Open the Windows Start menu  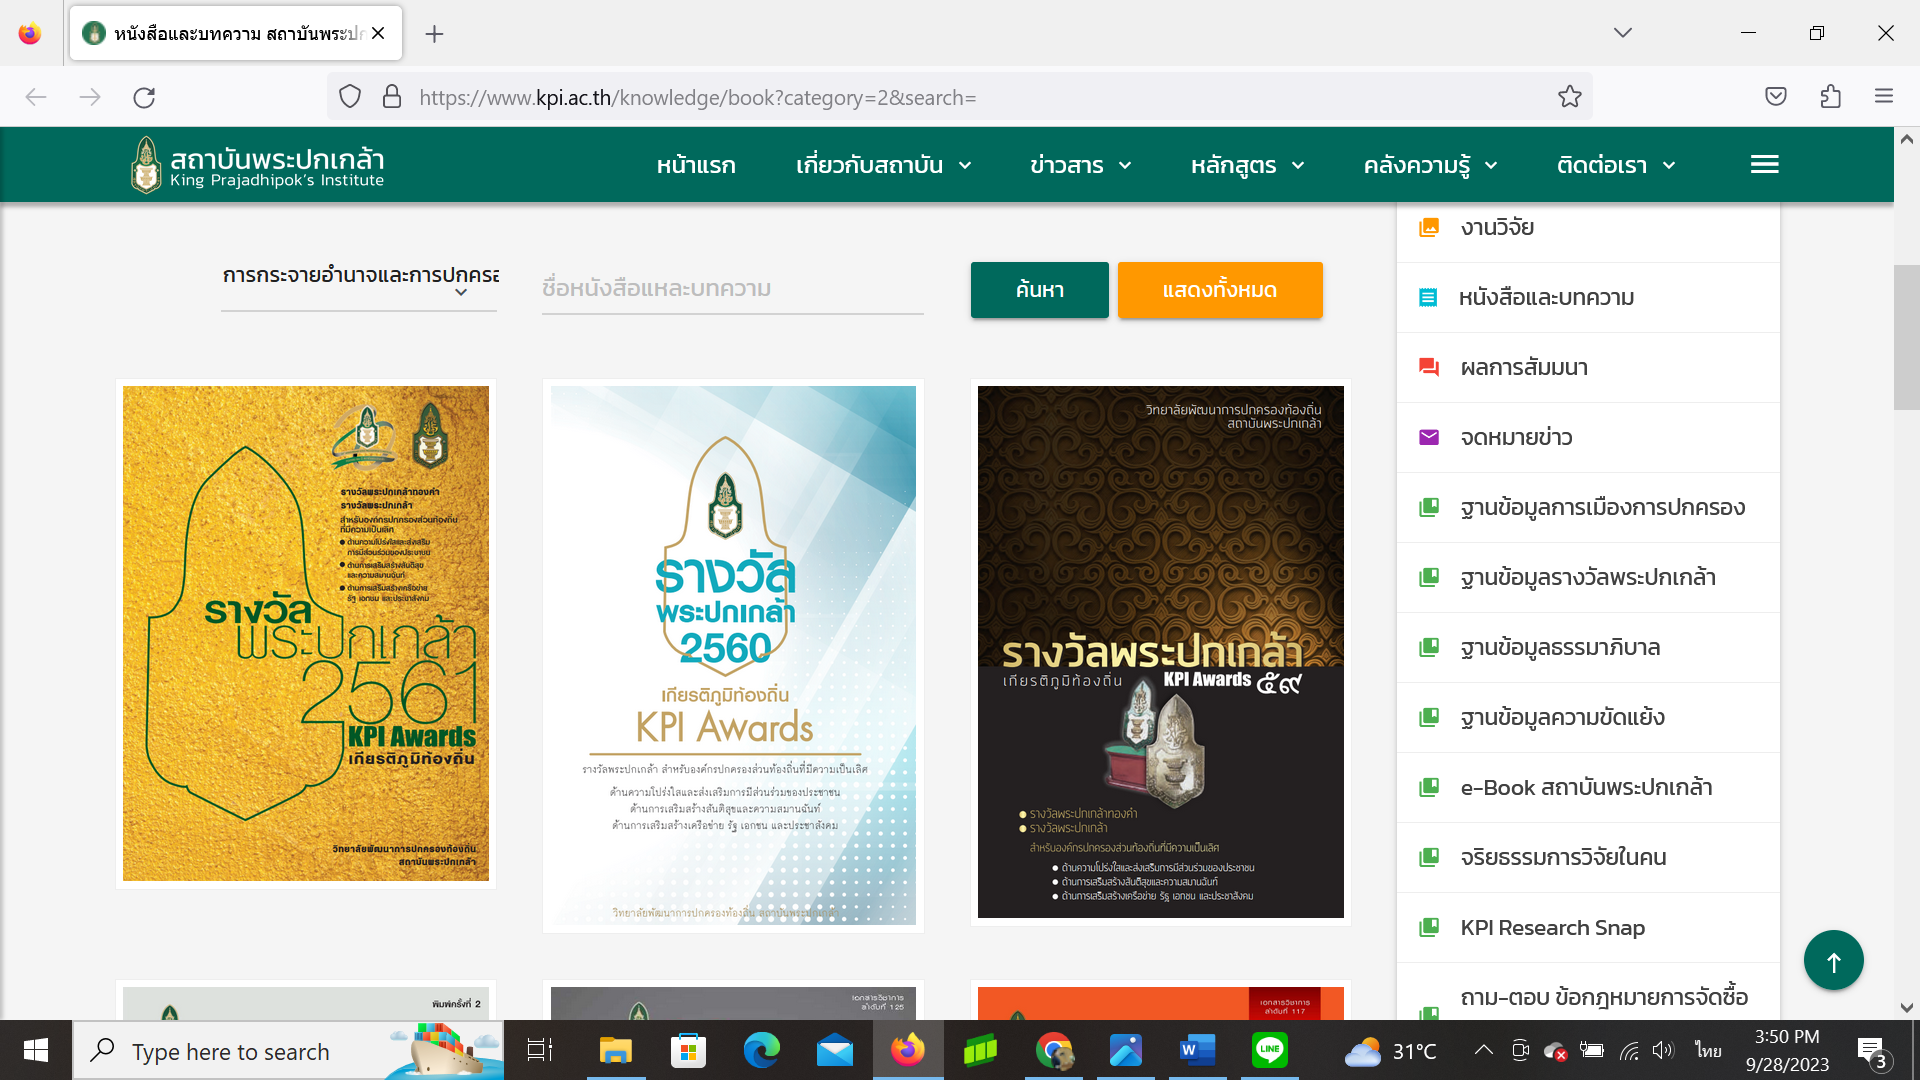(36, 1051)
